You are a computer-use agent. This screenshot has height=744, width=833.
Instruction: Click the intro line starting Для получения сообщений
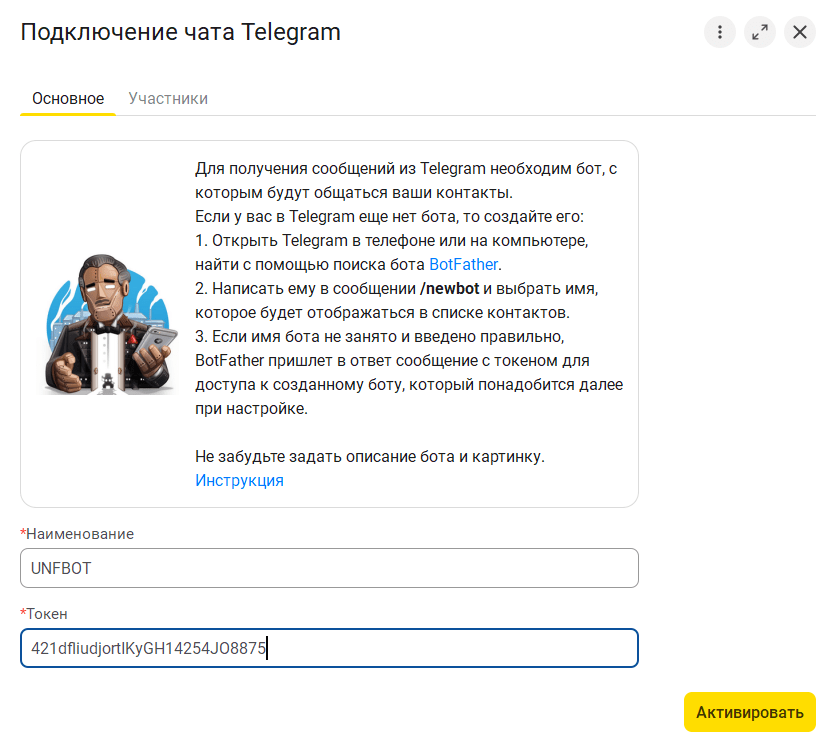(x=405, y=168)
